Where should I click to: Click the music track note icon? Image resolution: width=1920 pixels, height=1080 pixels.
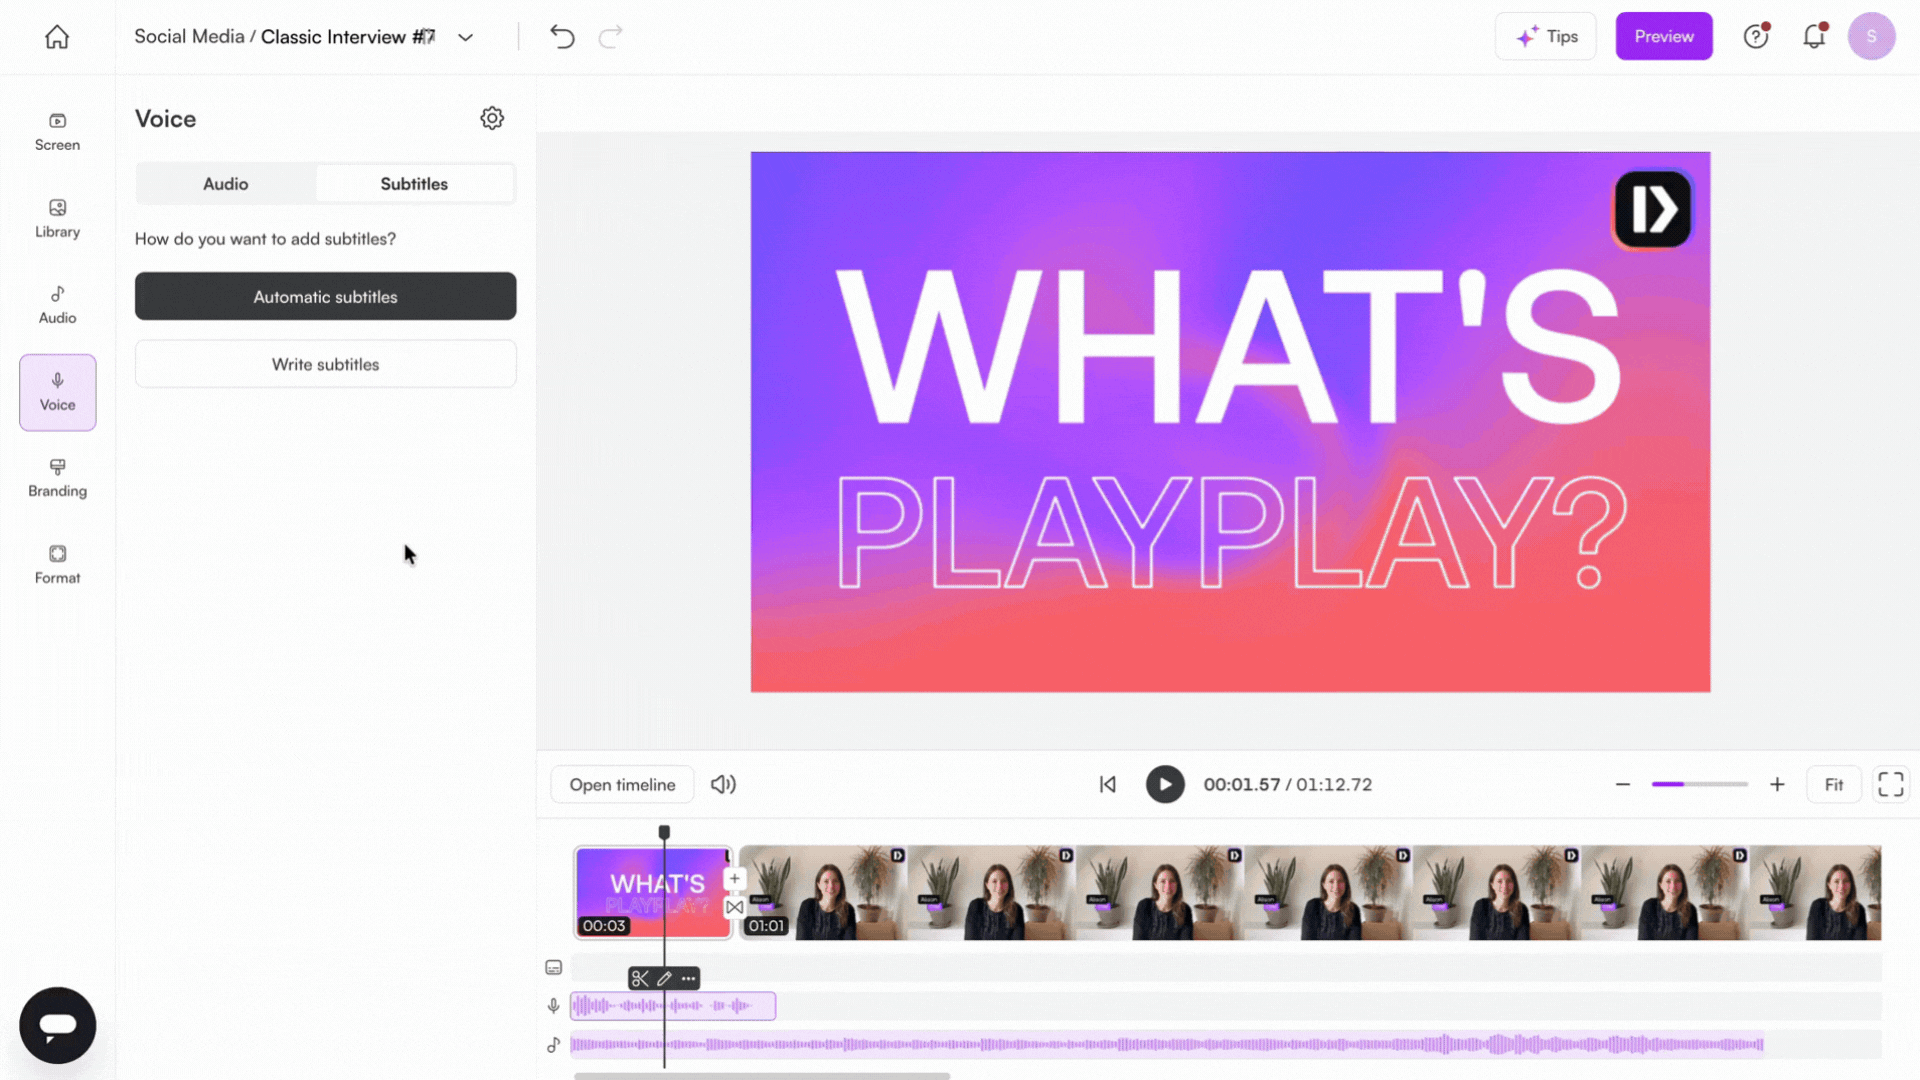click(x=553, y=1045)
